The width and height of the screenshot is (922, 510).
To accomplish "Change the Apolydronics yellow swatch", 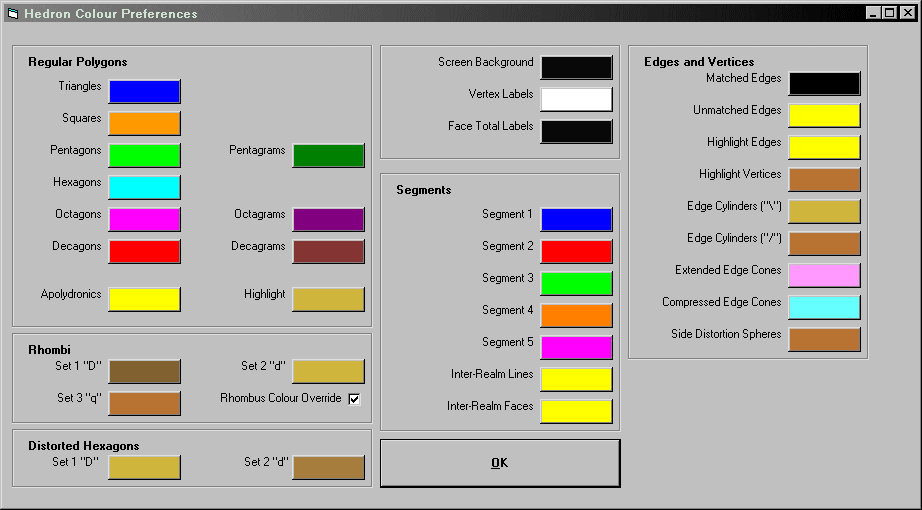I will tap(144, 299).
